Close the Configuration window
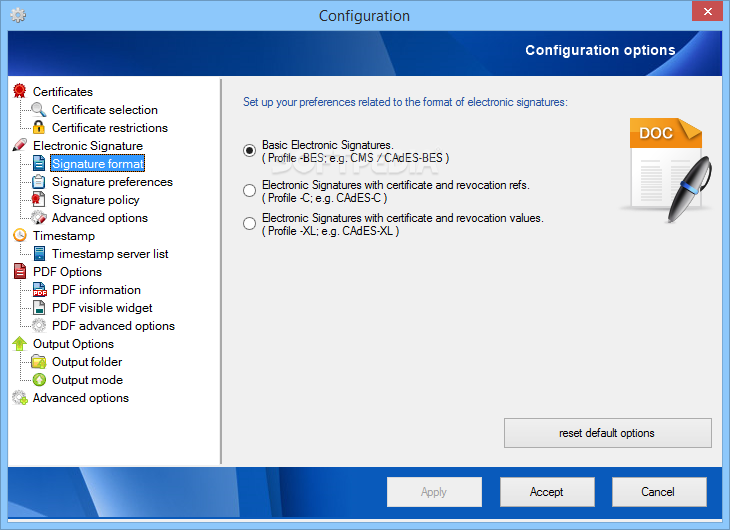730x530 pixels. 707,11
